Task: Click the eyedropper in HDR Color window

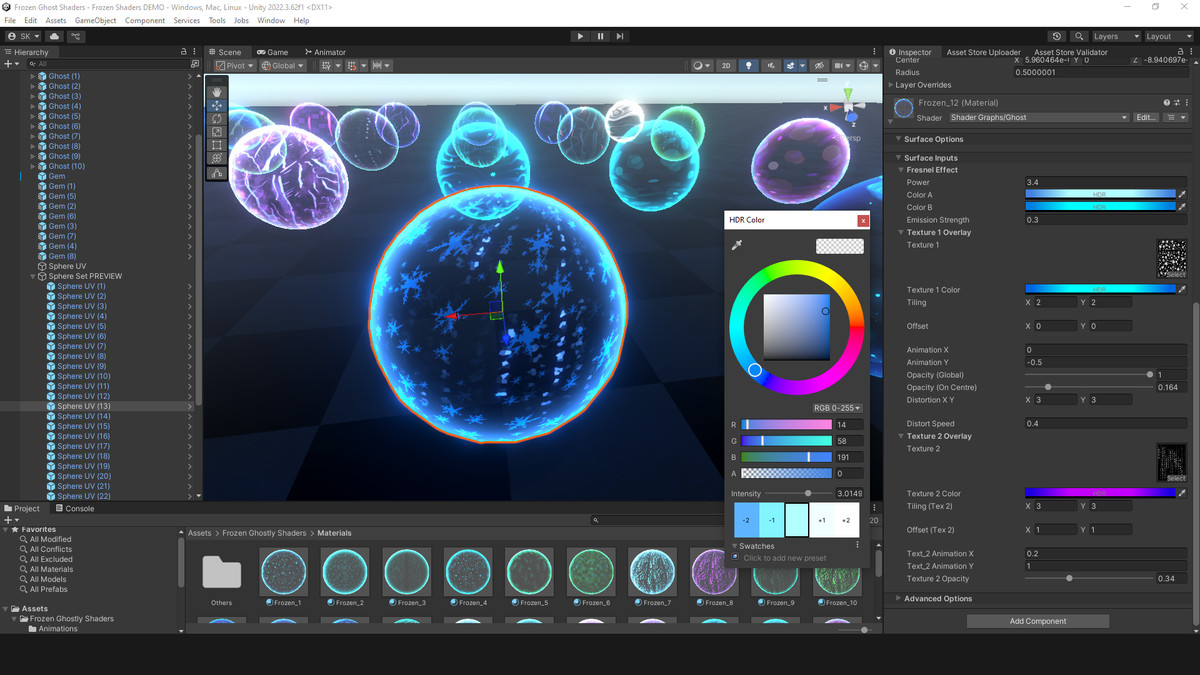Action: click(737, 245)
